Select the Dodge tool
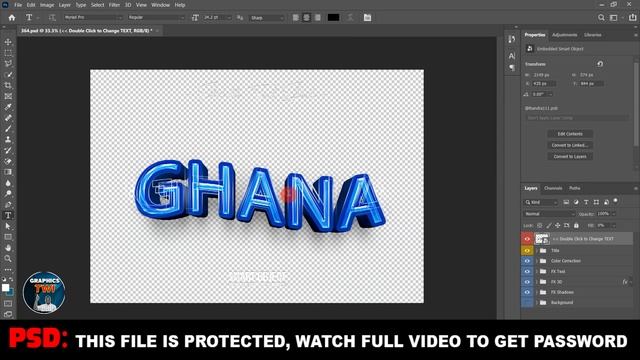640x360 pixels. pos(8,193)
